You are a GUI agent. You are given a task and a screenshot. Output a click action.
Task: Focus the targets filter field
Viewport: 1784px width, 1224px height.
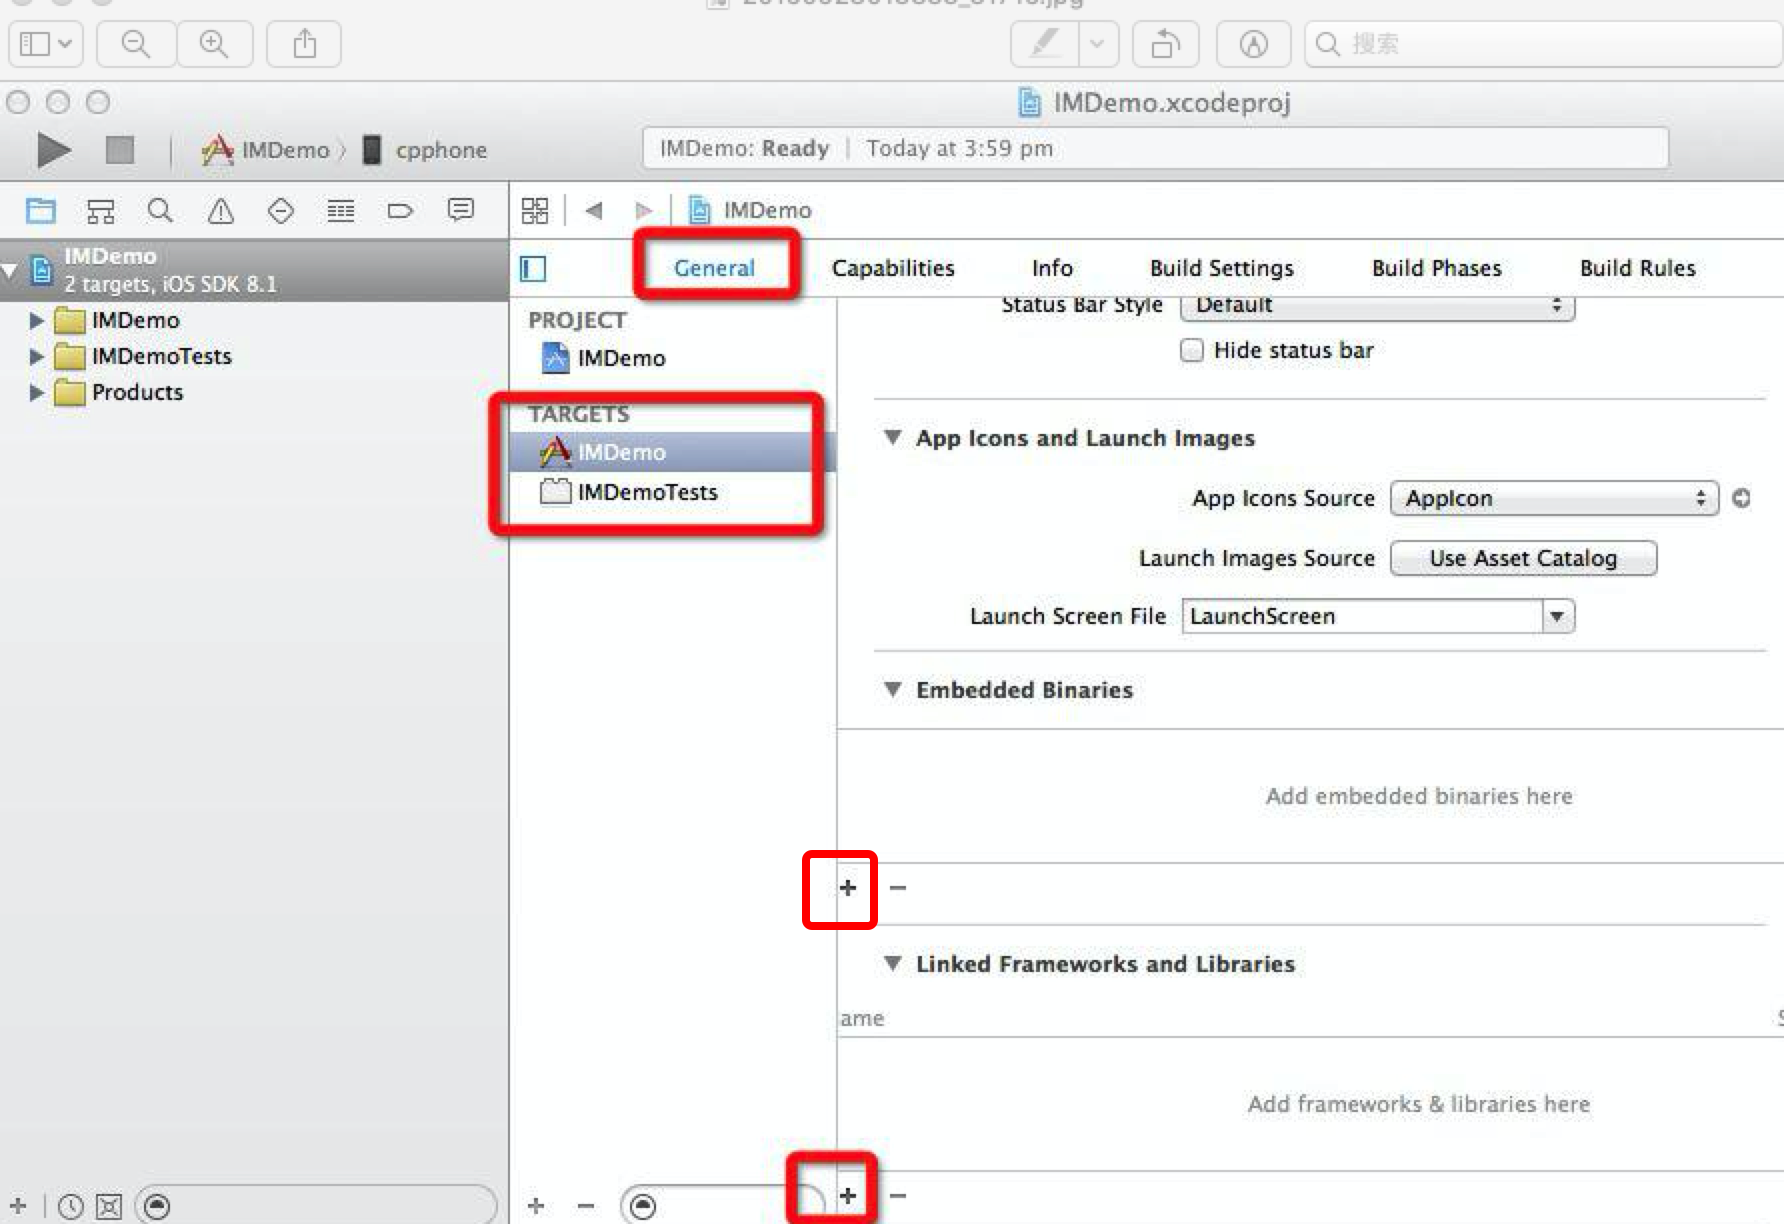(722, 1206)
